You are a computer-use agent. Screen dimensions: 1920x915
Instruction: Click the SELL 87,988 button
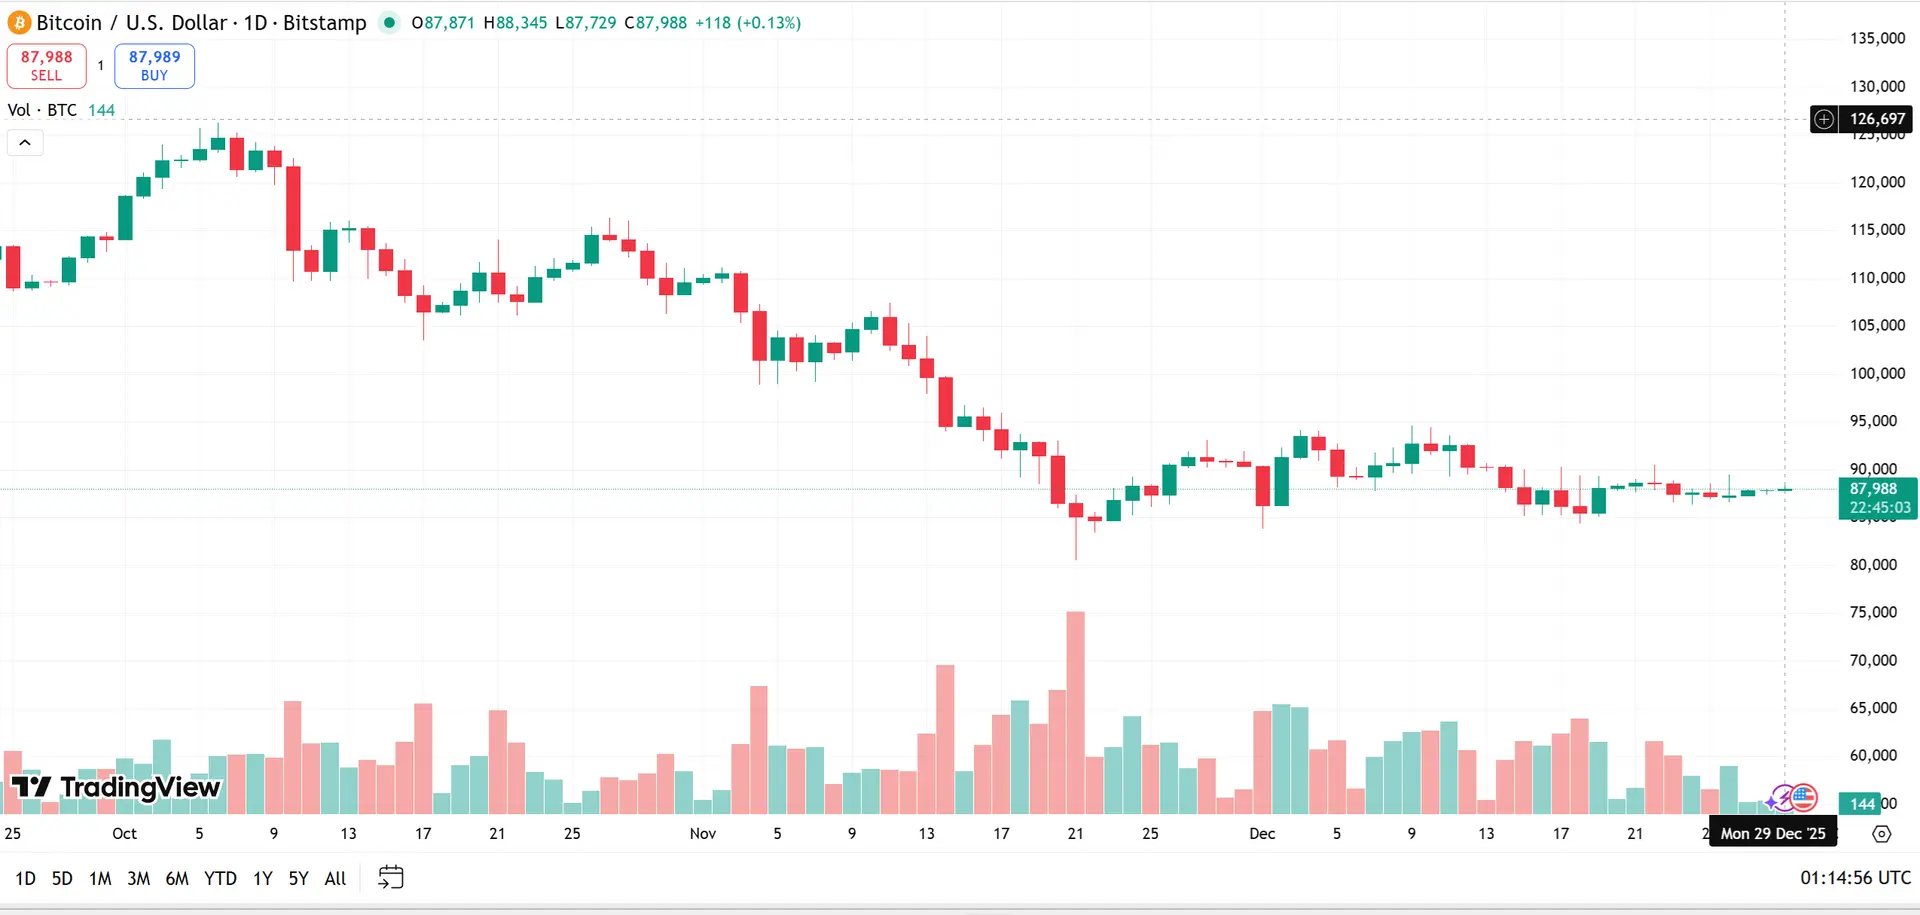click(46, 65)
